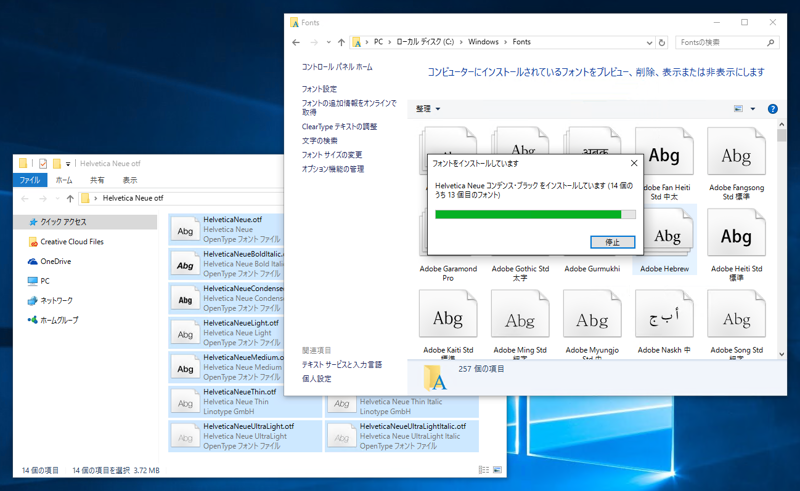Image resolution: width=800 pixels, height=491 pixels.
Task: Click Adobe Garamond Pro font label
Action: (448, 273)
